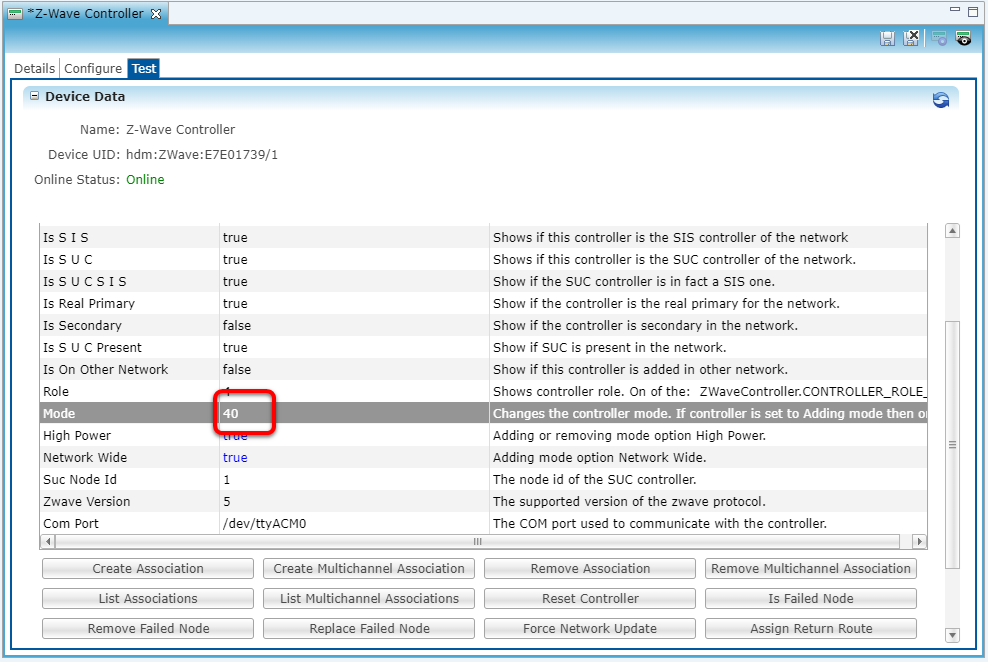Click the Network Wide row label
Viewport: 988px width, 662px height.
[85, 457]
